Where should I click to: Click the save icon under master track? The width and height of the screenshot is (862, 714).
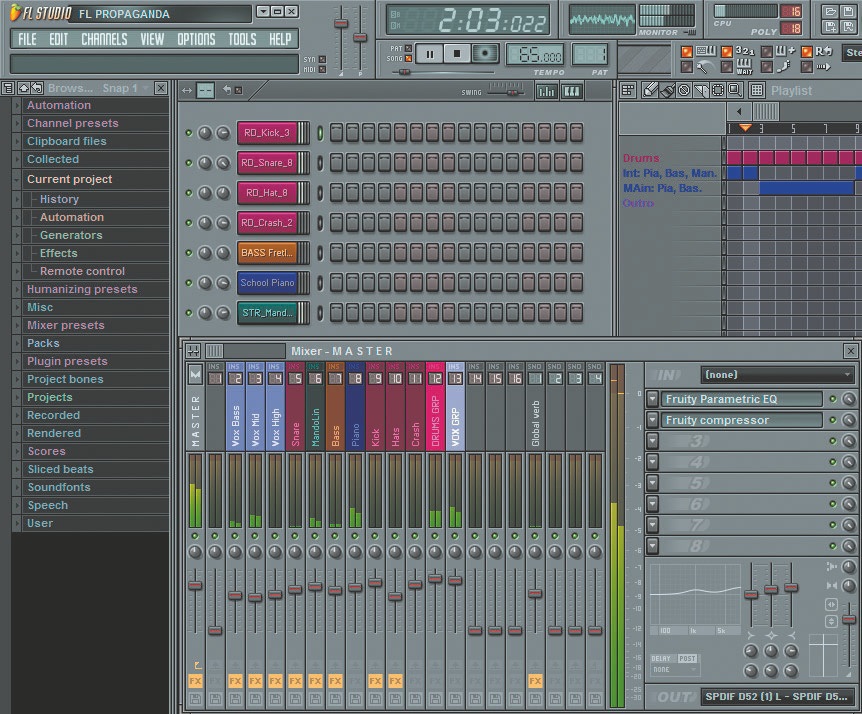pos(195,700)
